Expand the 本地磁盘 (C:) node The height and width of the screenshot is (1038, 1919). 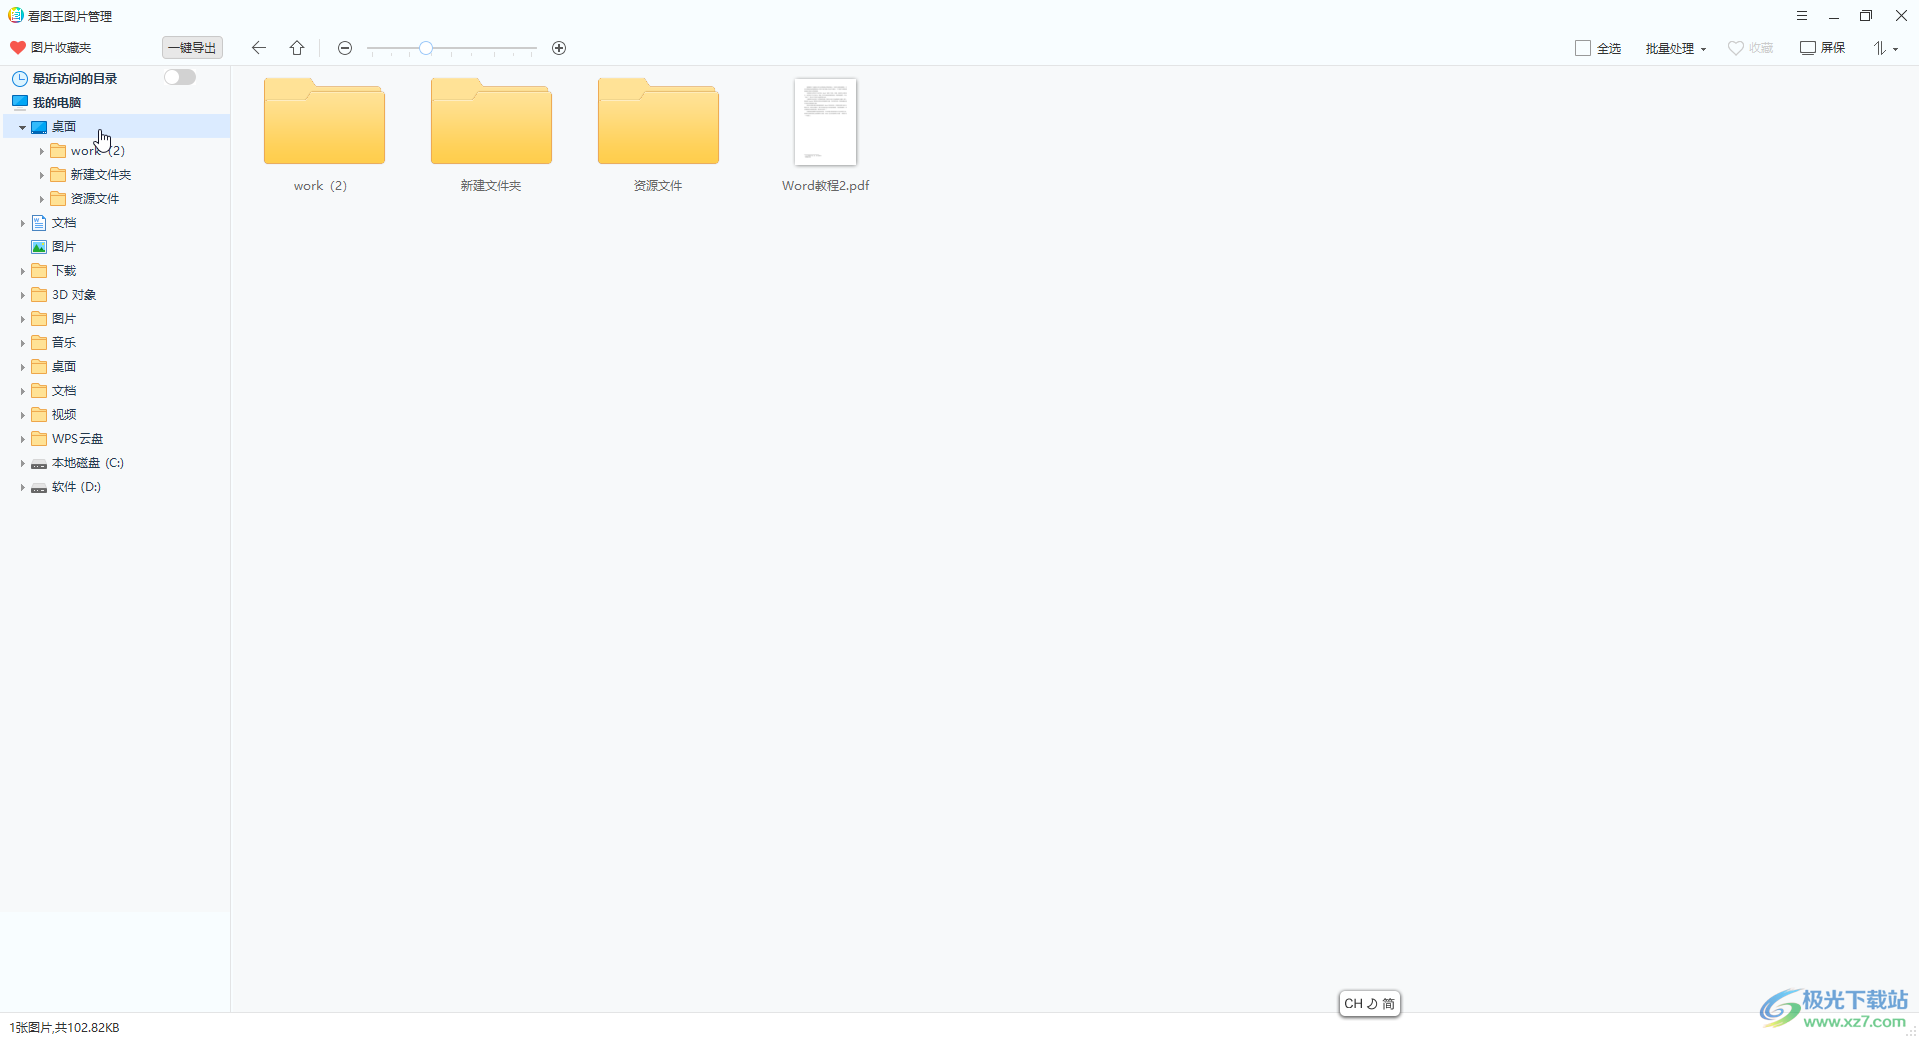[22, 463]
